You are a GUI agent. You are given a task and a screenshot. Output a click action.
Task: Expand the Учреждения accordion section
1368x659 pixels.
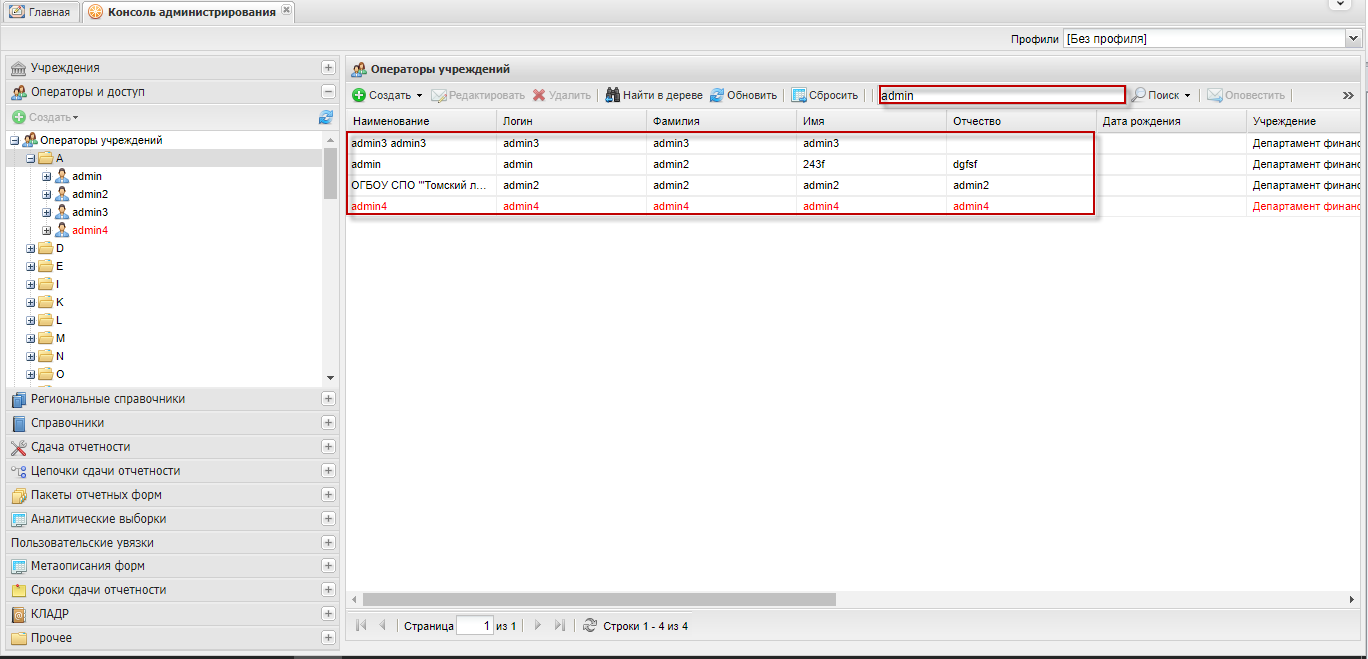coord(328,68)
